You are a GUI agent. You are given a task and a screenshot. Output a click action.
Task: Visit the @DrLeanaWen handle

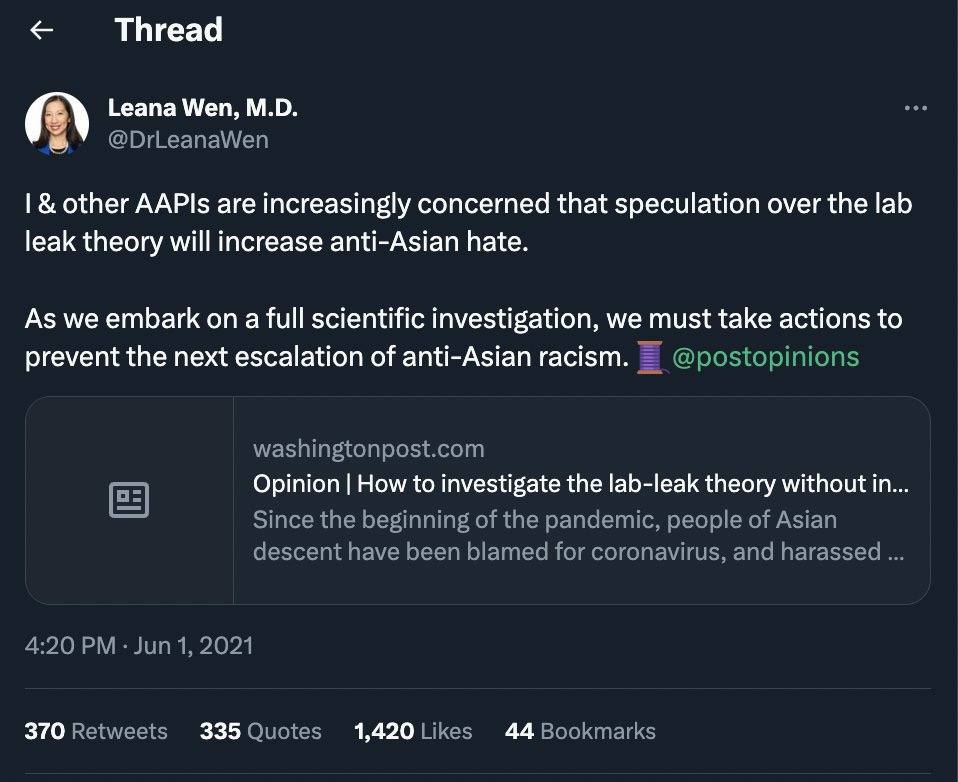(188, 139)
